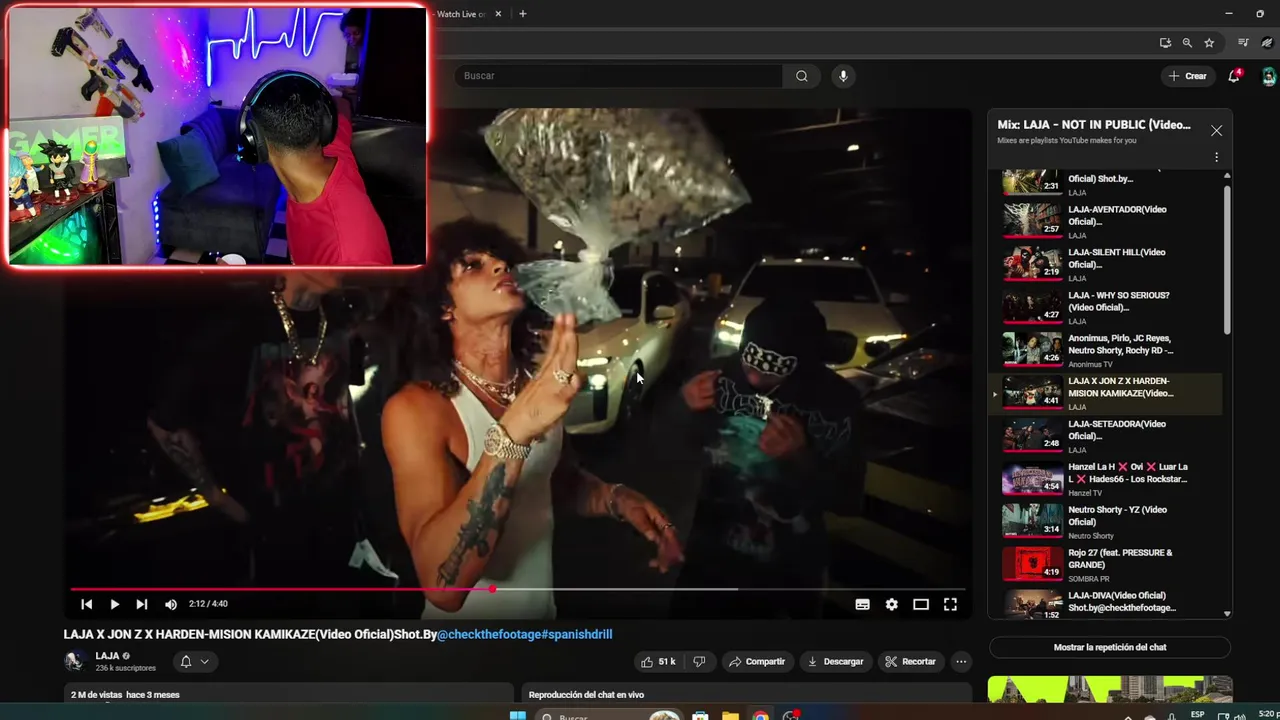Open #spanishdrill hashtag link
This screenshot has height=720, width=1280.
[x=577, y=634]
